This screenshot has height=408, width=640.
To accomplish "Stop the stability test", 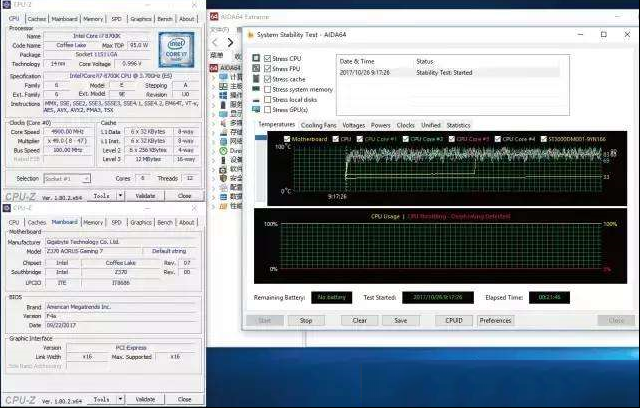I will (306, 320).
